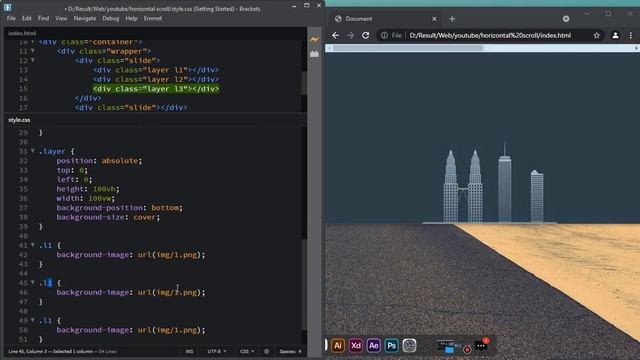640x360 pixels.
Task: Bookmark this page with star icon
Action: pos(596,36)
